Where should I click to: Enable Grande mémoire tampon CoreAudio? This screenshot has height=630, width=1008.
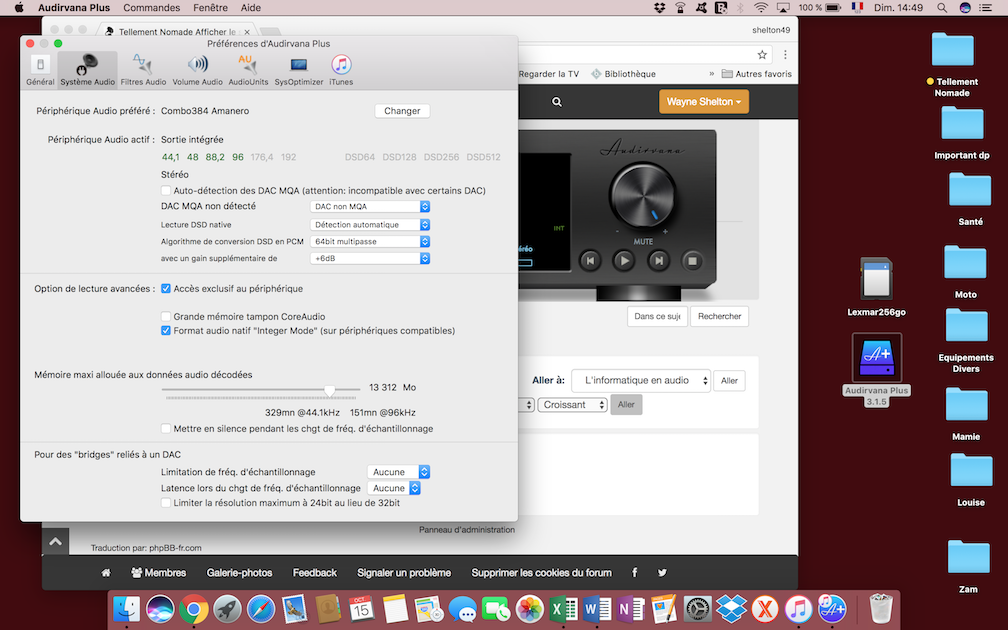click(166, 316)
